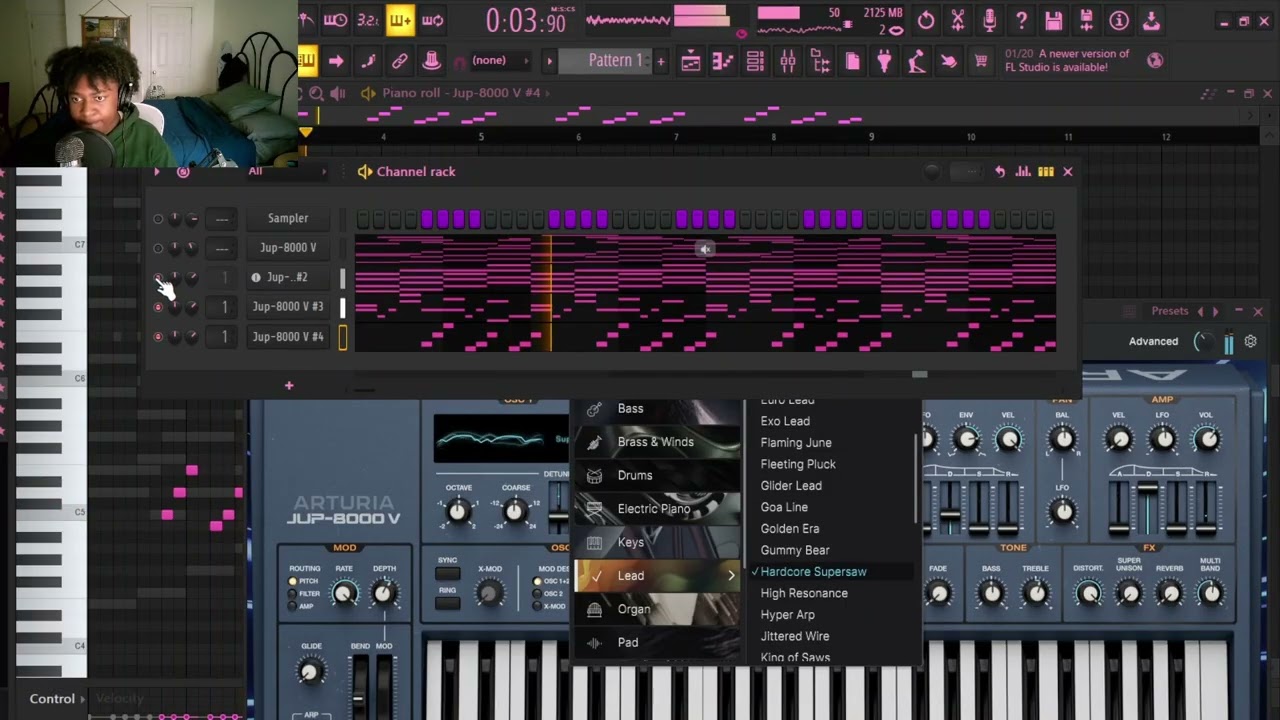Choose the Organ preset category
Viewport: 1280px width, 720px height.
point(657,609)
